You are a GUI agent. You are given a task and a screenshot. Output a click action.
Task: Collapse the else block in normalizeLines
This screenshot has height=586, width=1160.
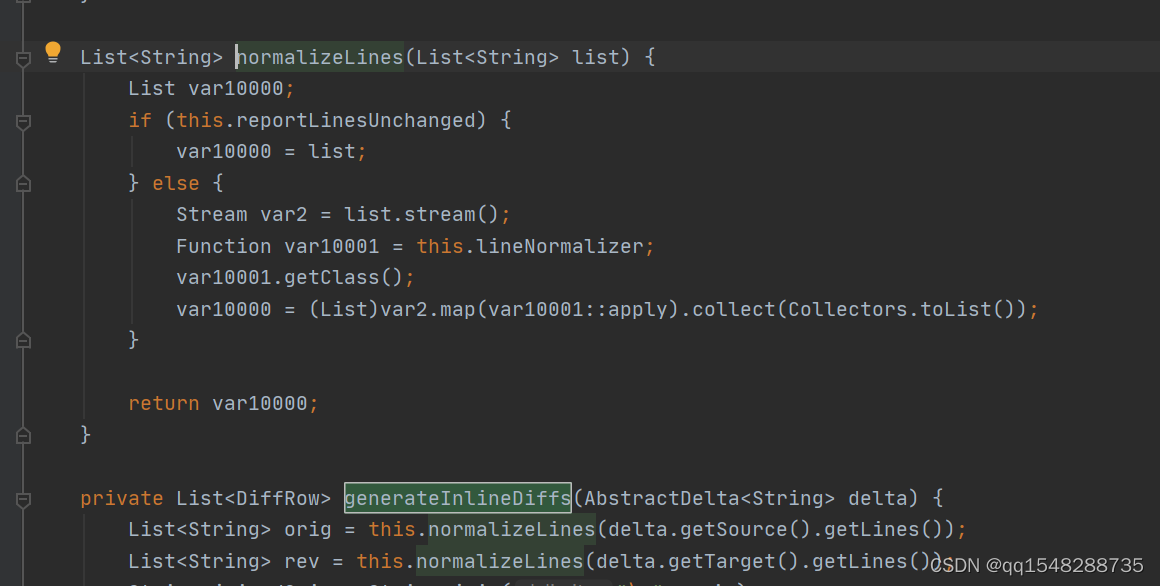22,184
